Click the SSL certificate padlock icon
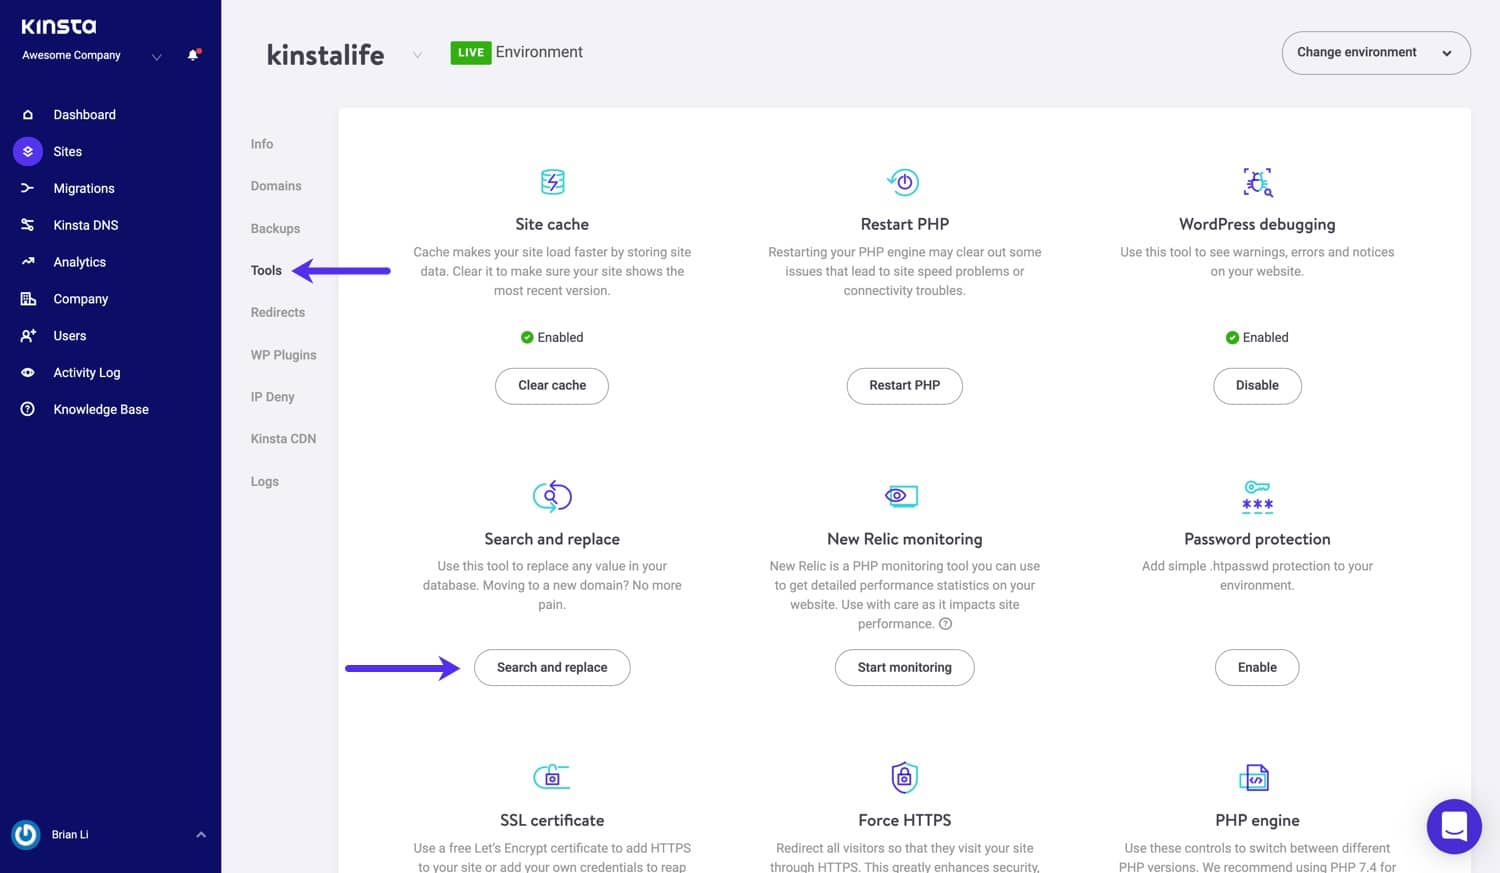Screen dimensions: 1500x873 click(x=552, y=777)
